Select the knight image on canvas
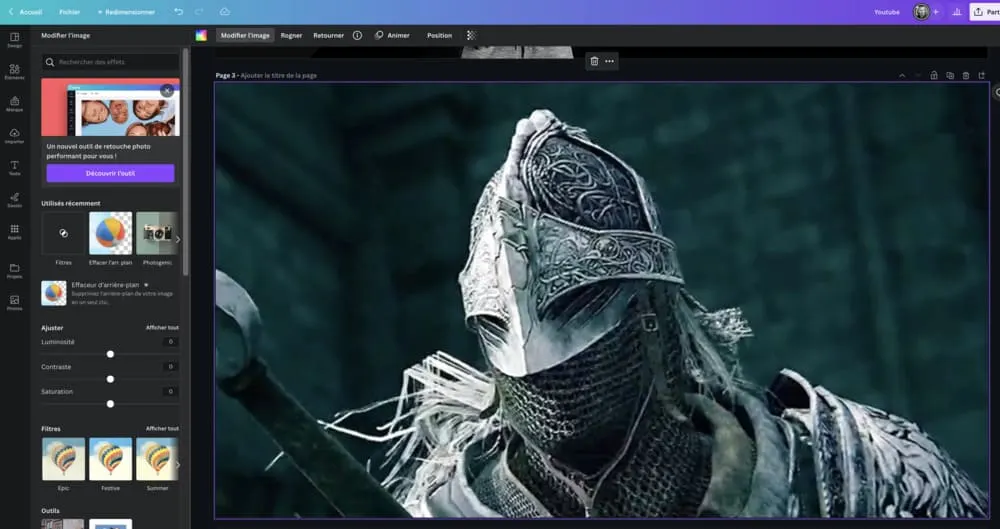Image resolution: width=1000 pixels, height=529 pixels. coord(601,300)
